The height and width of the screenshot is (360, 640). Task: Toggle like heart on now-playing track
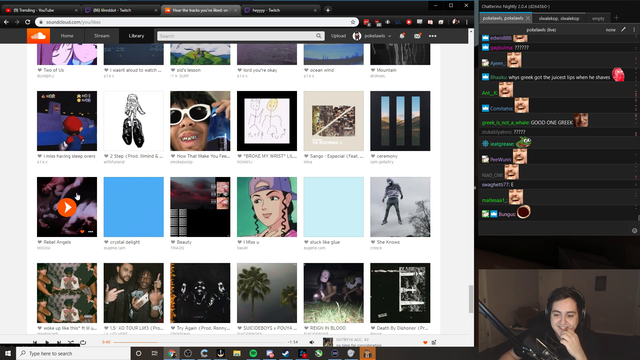point(425,342)
